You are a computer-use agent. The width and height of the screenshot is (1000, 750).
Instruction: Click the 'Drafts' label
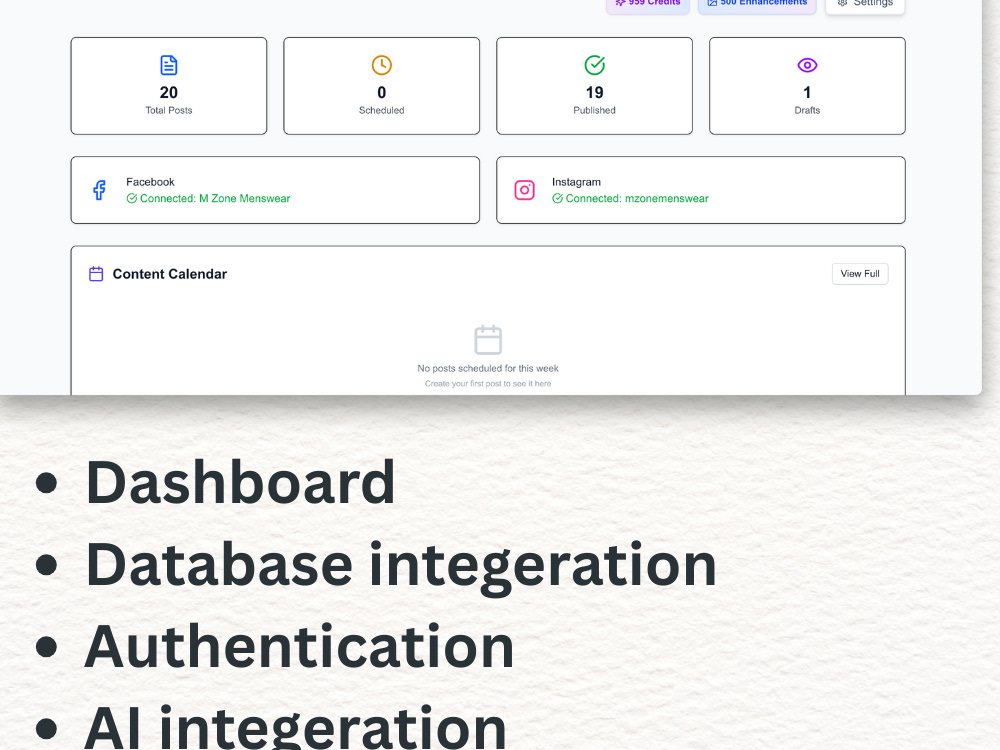tap(807, 110)
